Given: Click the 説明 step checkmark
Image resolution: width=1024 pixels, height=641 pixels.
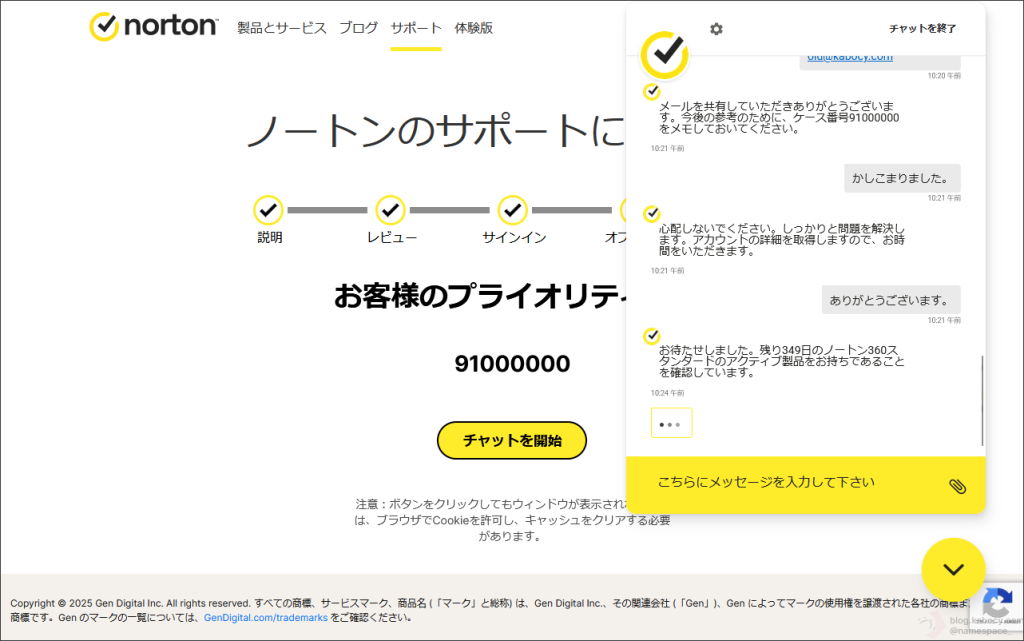Looking at the screenshot, I should [x=268, y=210].
